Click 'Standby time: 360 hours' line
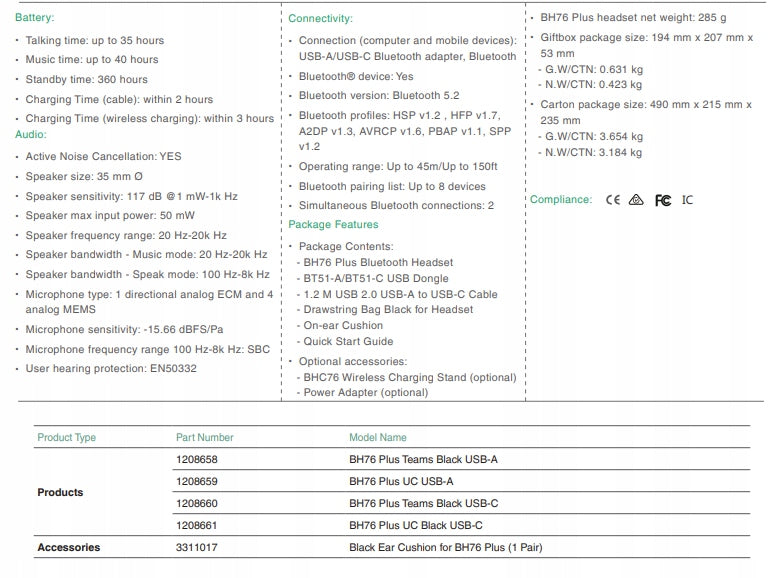The image size is (776, 578). (87, 80)
